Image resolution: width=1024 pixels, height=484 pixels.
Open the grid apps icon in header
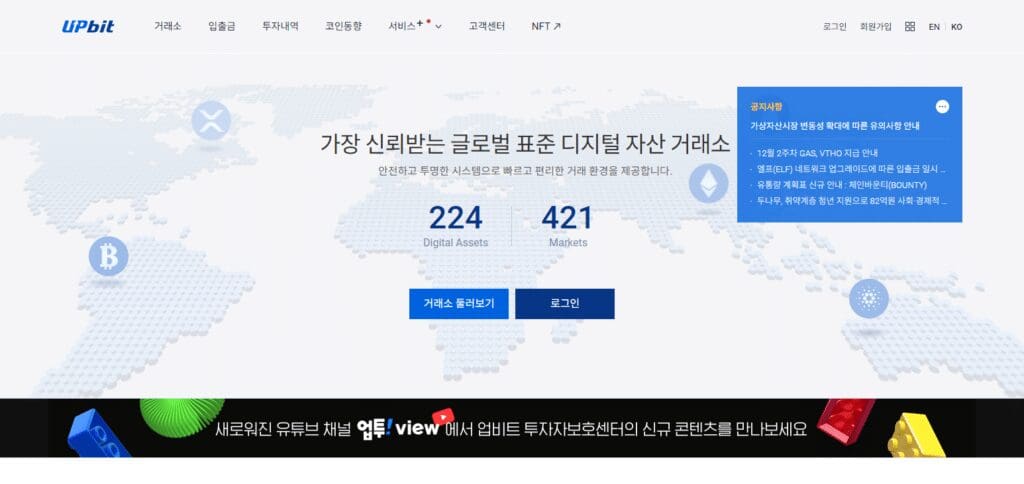910,27
